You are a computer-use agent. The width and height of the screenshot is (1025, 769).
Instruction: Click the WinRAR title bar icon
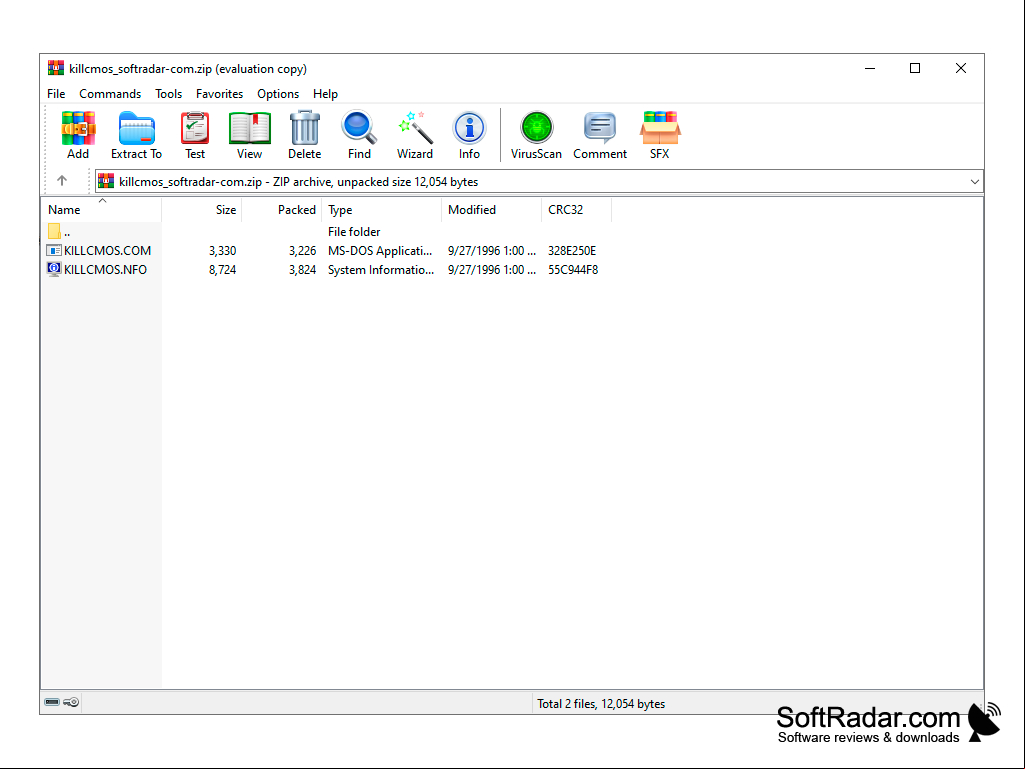56,68
